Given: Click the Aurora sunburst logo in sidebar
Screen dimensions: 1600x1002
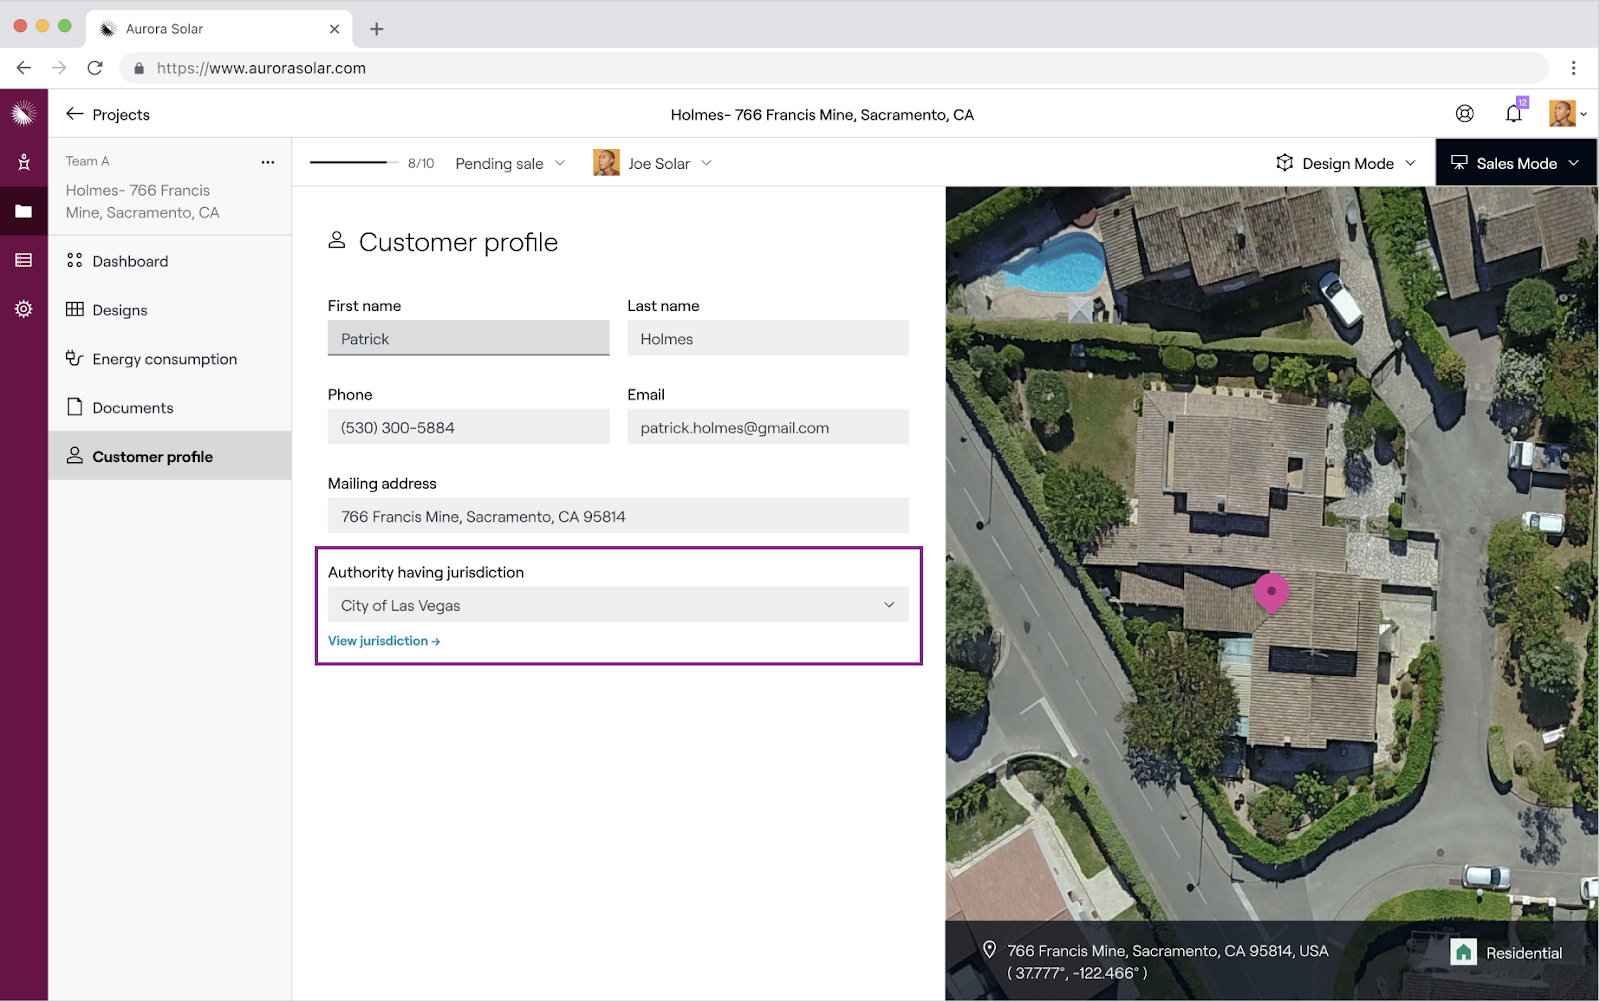Looking at the screenshot, I should (x=23, y=113).
